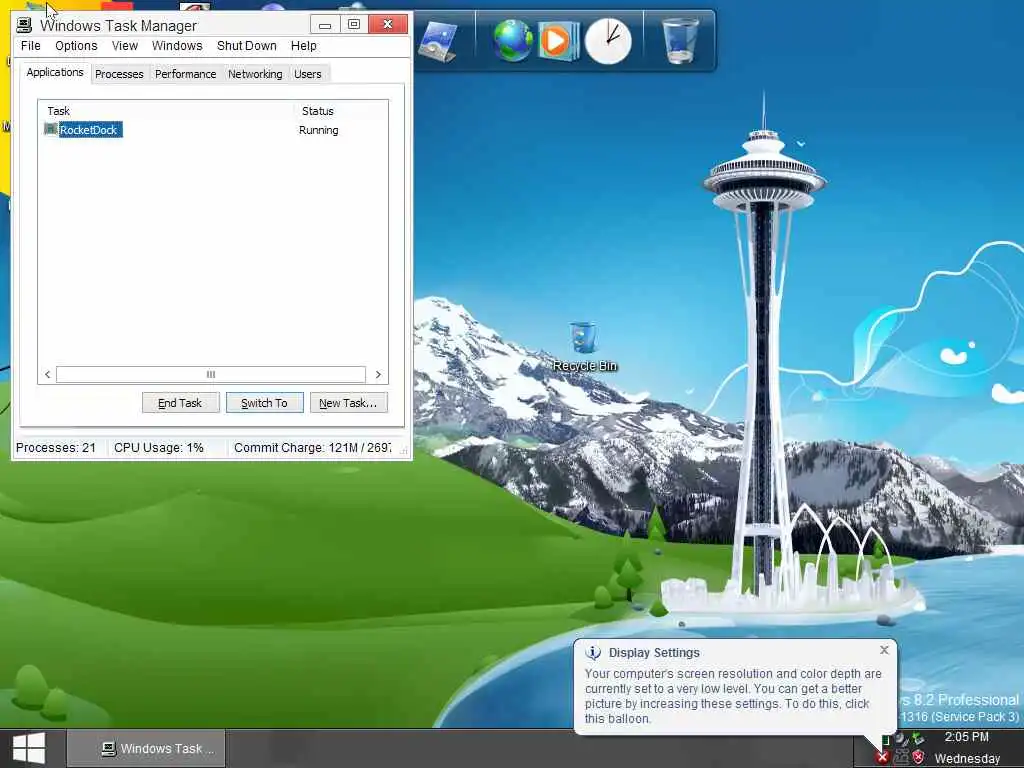Close the Display Settings balloon

884,650
